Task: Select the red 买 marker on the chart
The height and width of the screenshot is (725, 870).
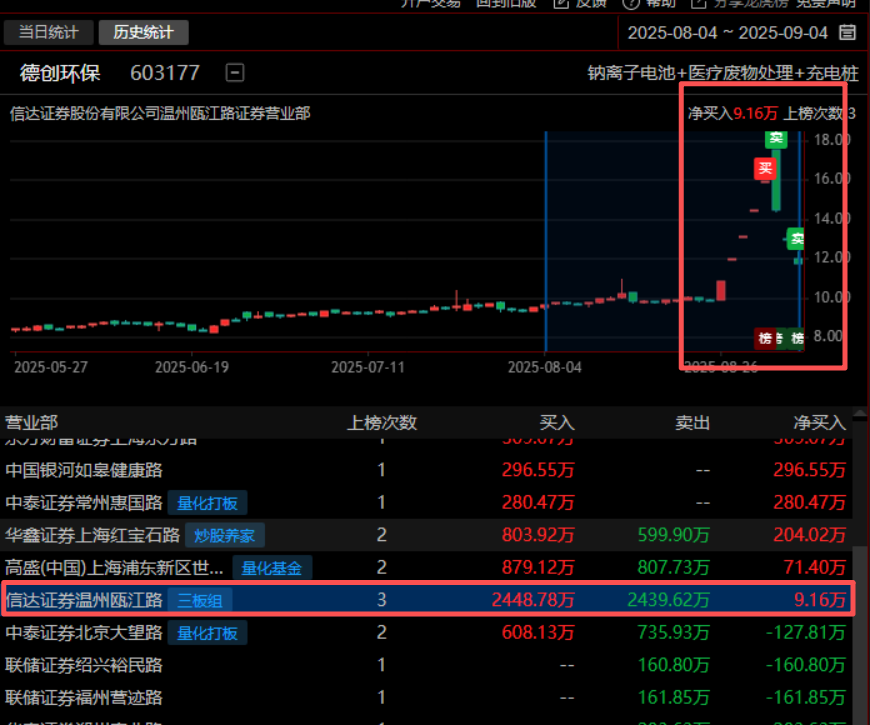Action: (x=765, y=169)
